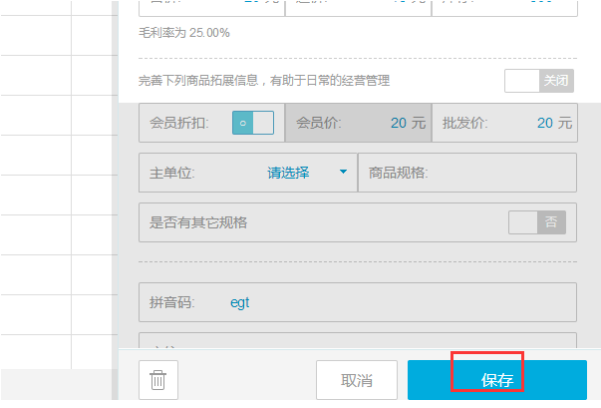Toggle the 会员折扣 member discount switch
Screen dimensions: 601x408
click(253, 123)
